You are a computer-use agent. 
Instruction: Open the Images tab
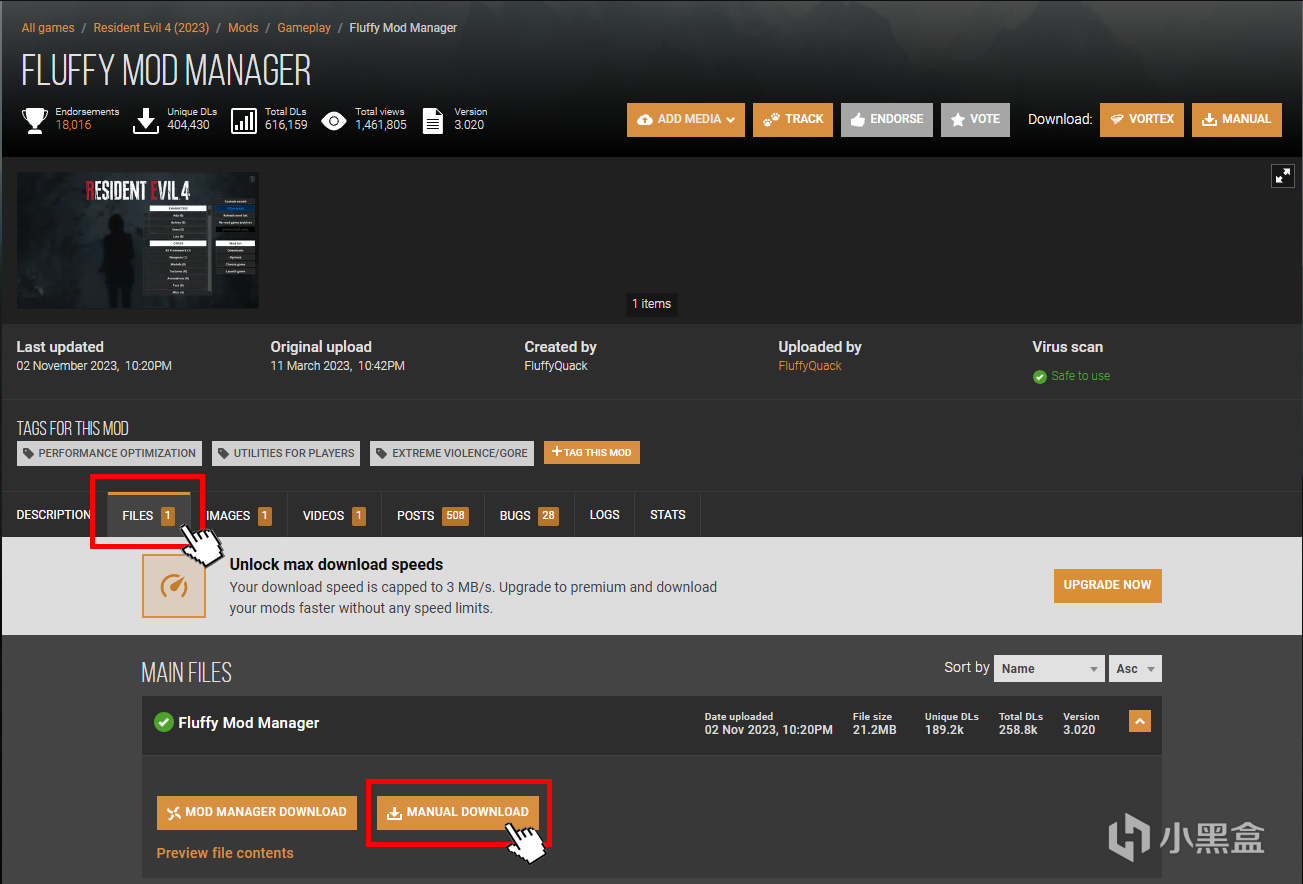click(238, 515)
